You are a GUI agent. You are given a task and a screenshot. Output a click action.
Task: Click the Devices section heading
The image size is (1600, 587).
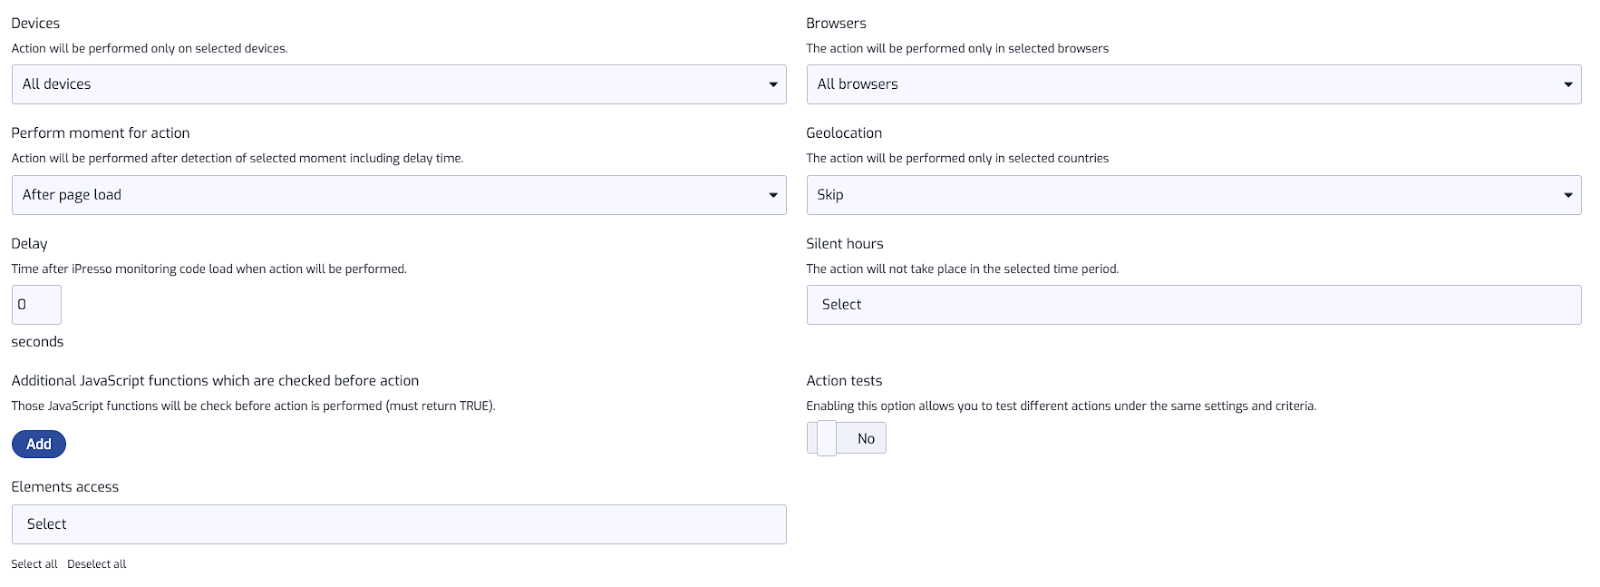36,23
